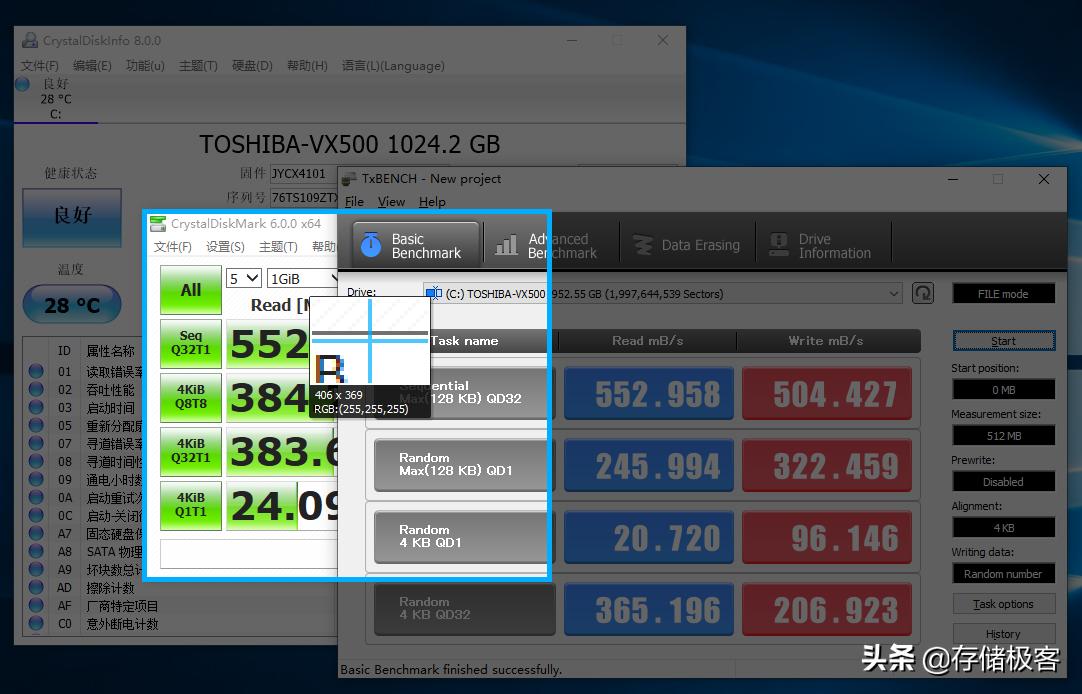This screenshot has width=1082, height=694.
Task: Open the Prewrite Disabled selector
Action: pos(1003,482)
